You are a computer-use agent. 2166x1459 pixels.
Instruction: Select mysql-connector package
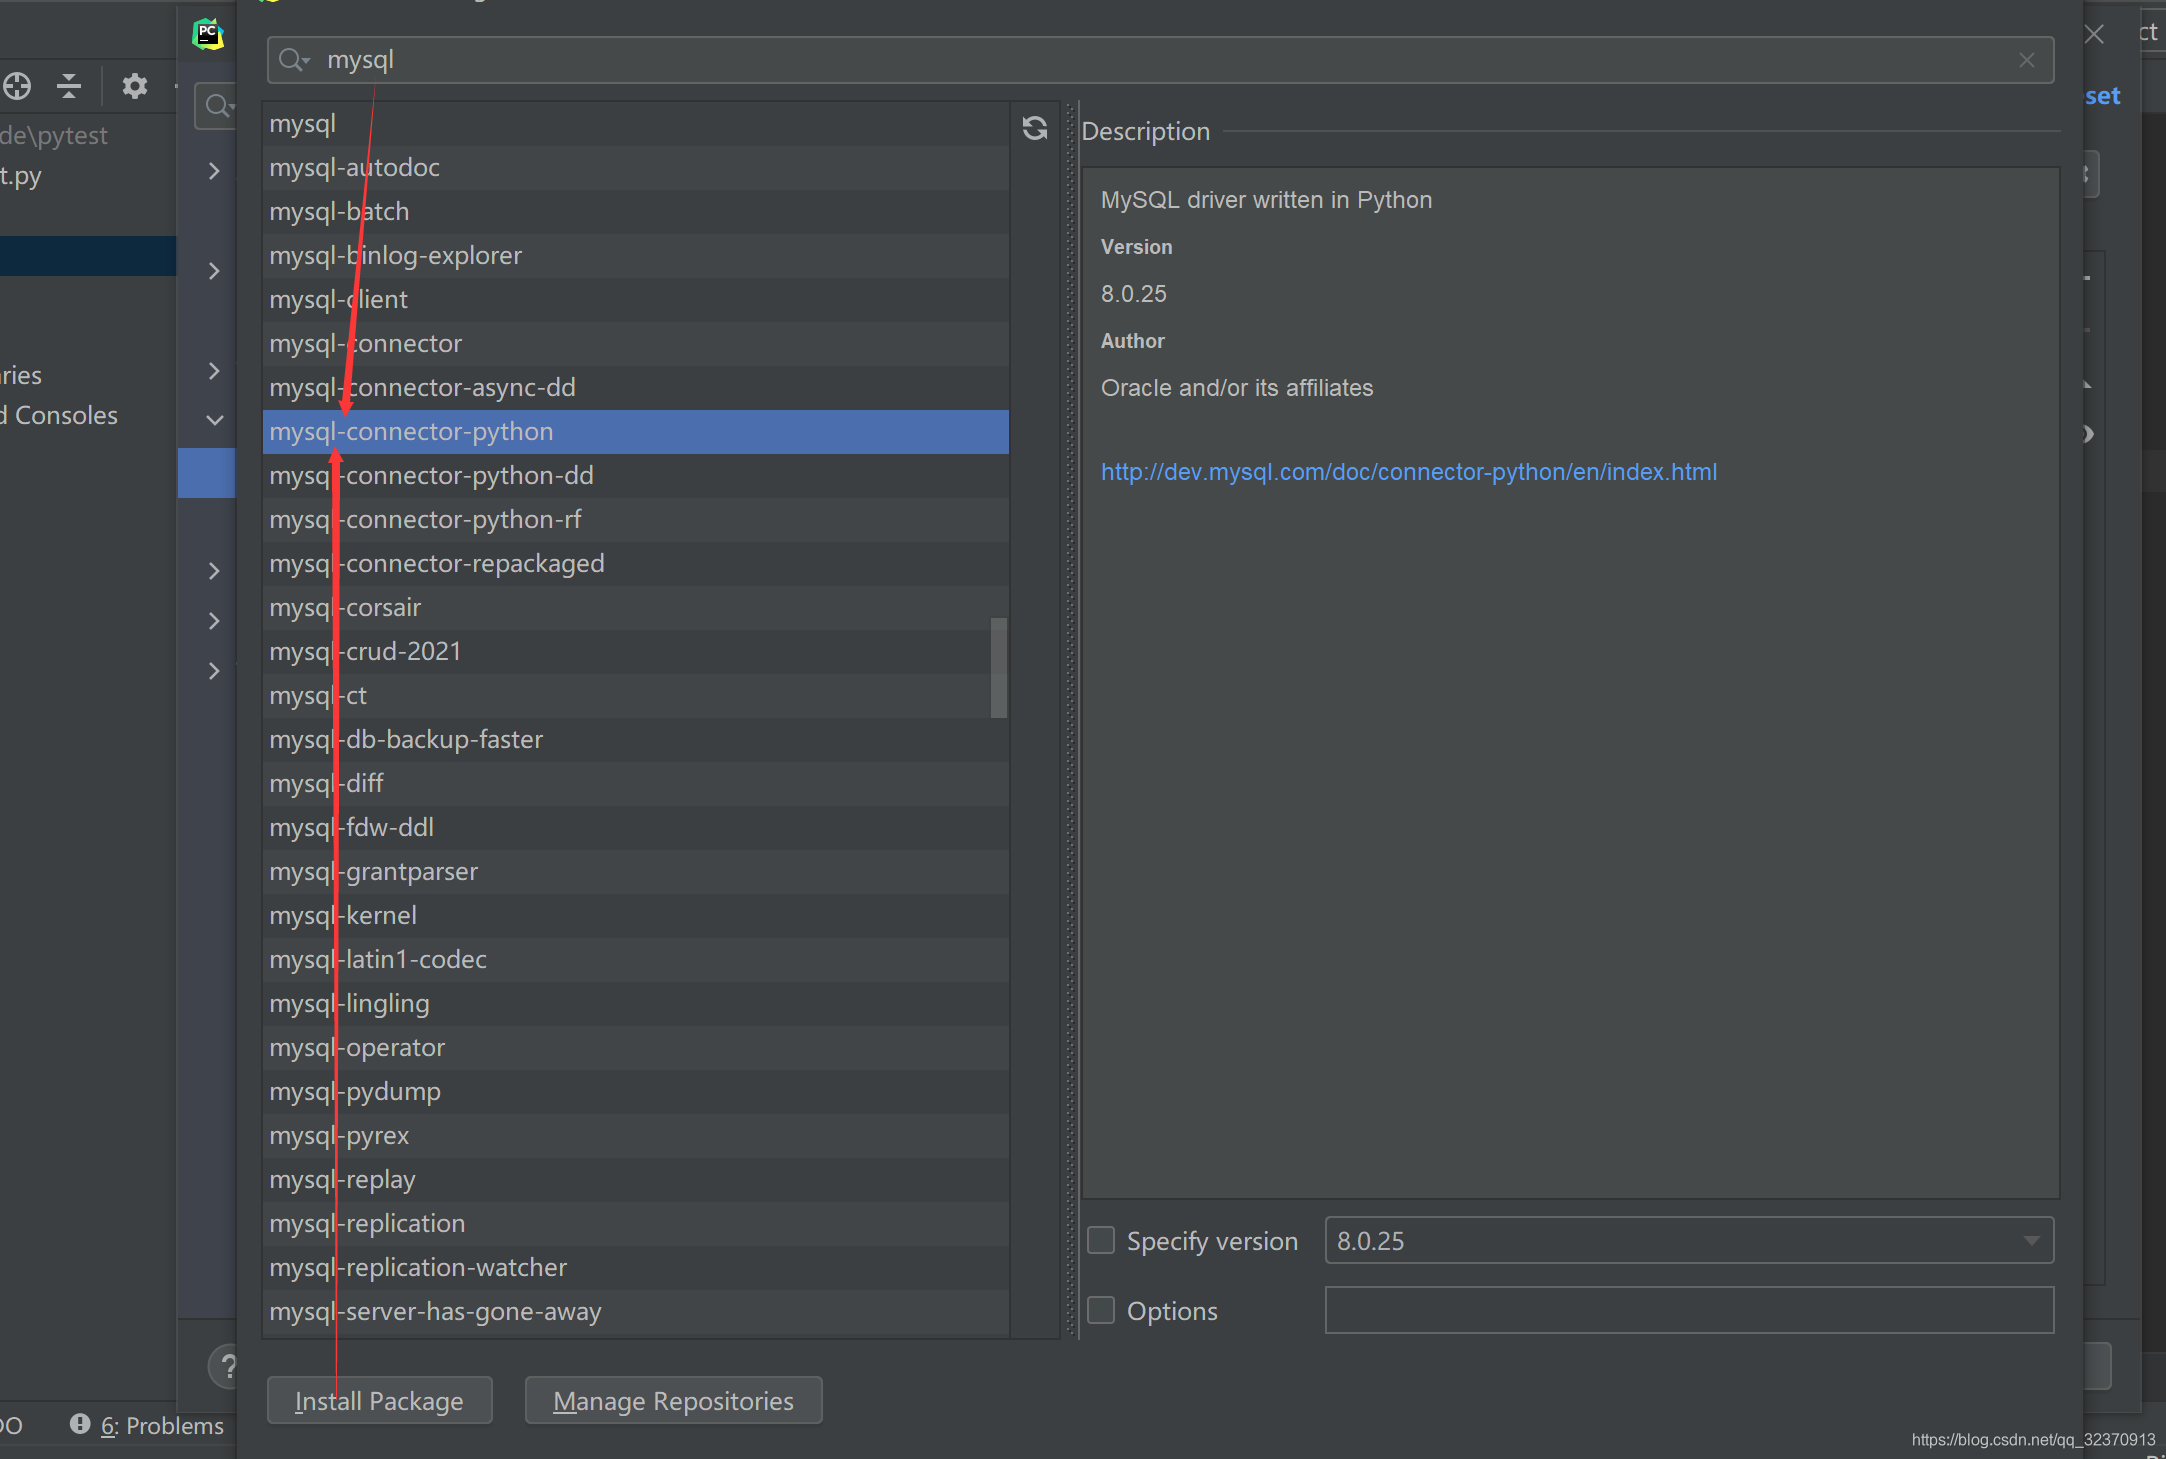(x=636, y=344)
